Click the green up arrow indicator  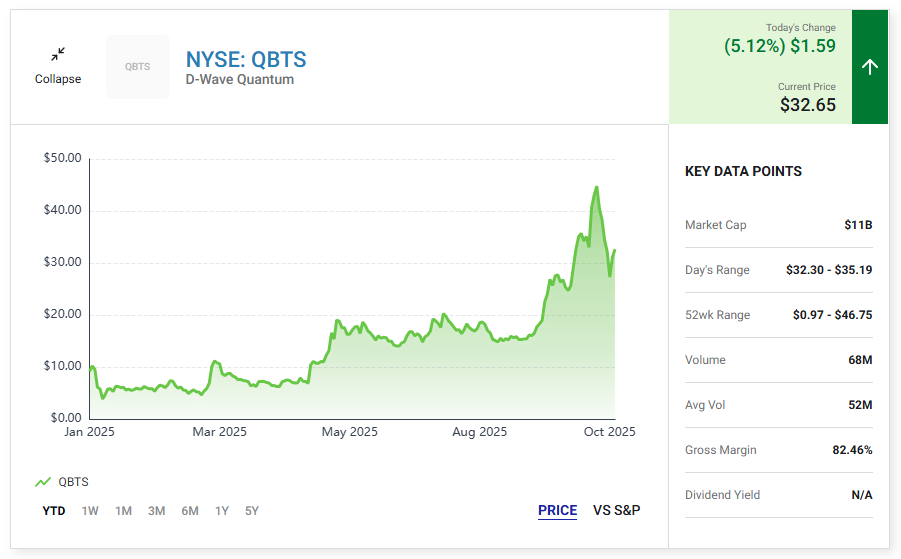pyautogui.click(x=869, y=67)
